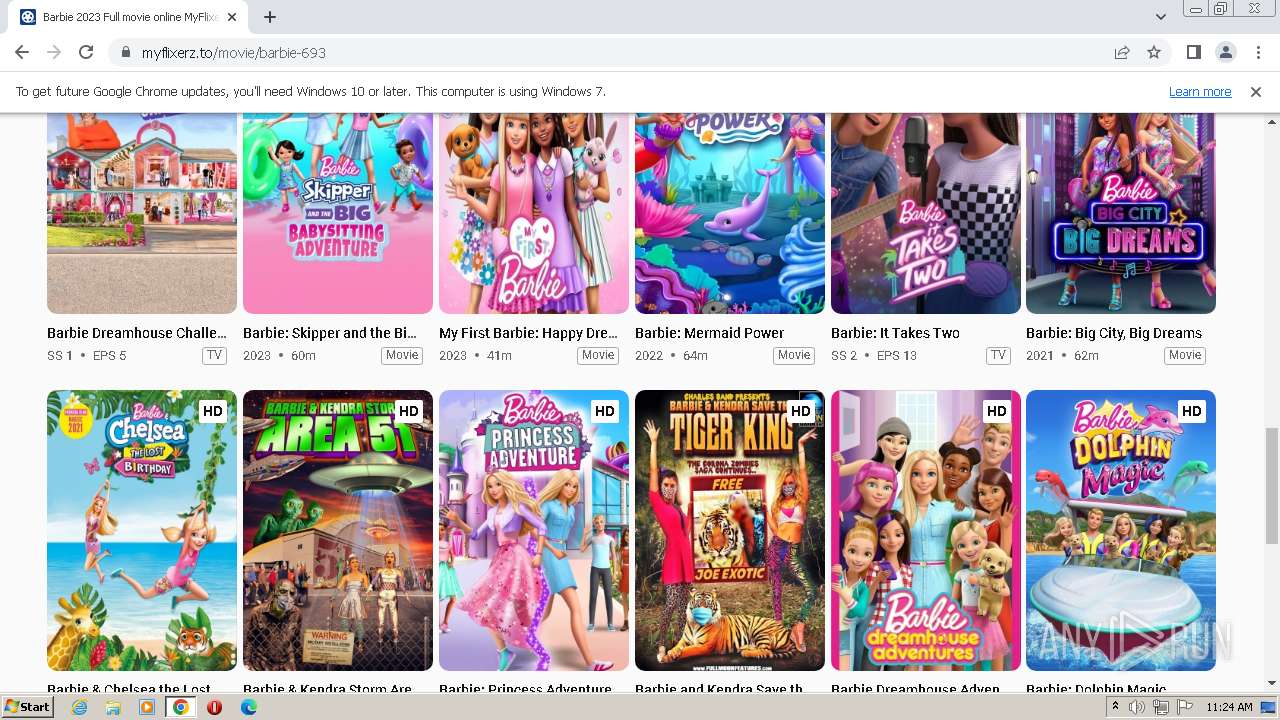The height and width of the screenshot is (720, 1280).
Task: Click TV tag under Dreamhouse Challenge
Action: [x=214, y=355]
